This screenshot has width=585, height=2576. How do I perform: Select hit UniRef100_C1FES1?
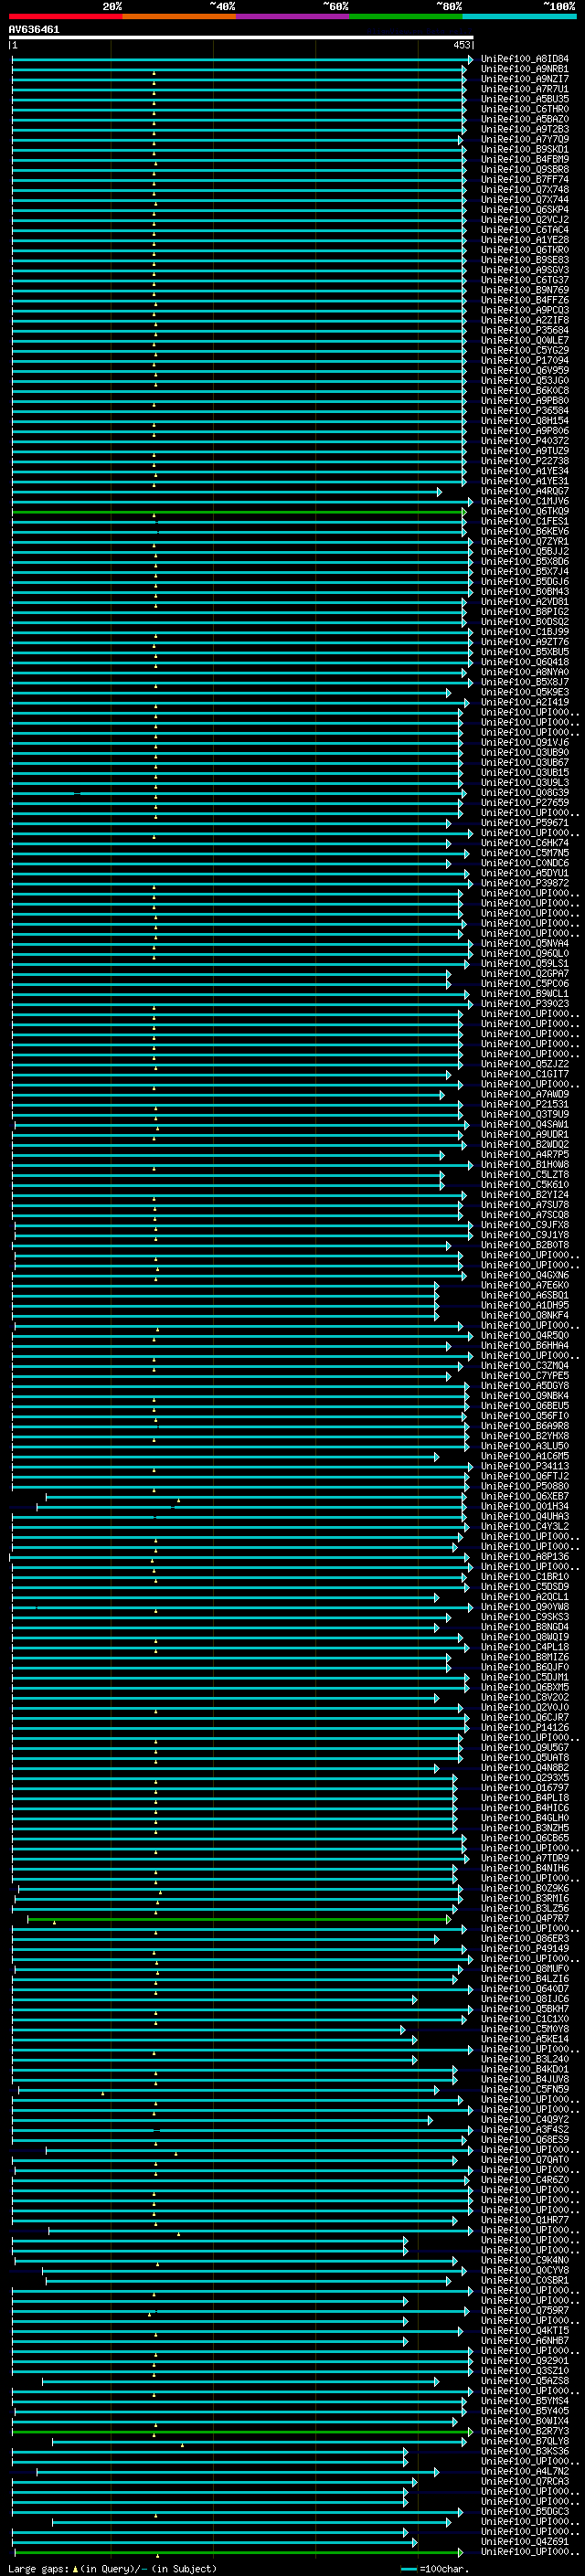525,521
